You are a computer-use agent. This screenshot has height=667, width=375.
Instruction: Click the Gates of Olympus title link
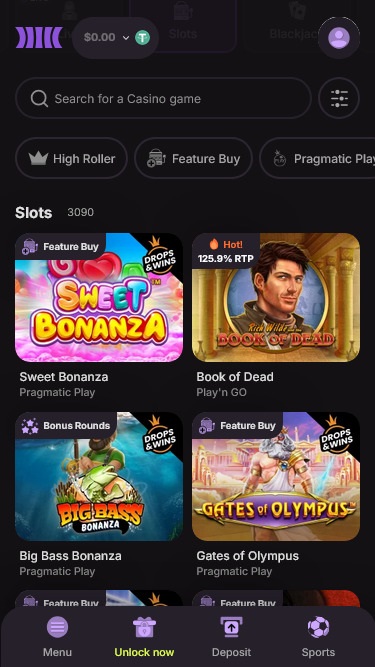click(247, 556)
